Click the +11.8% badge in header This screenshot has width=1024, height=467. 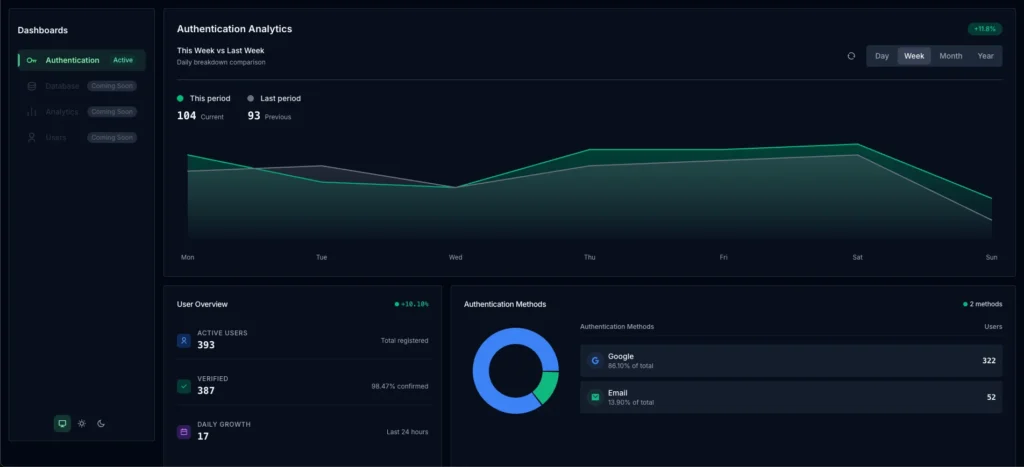985,29
